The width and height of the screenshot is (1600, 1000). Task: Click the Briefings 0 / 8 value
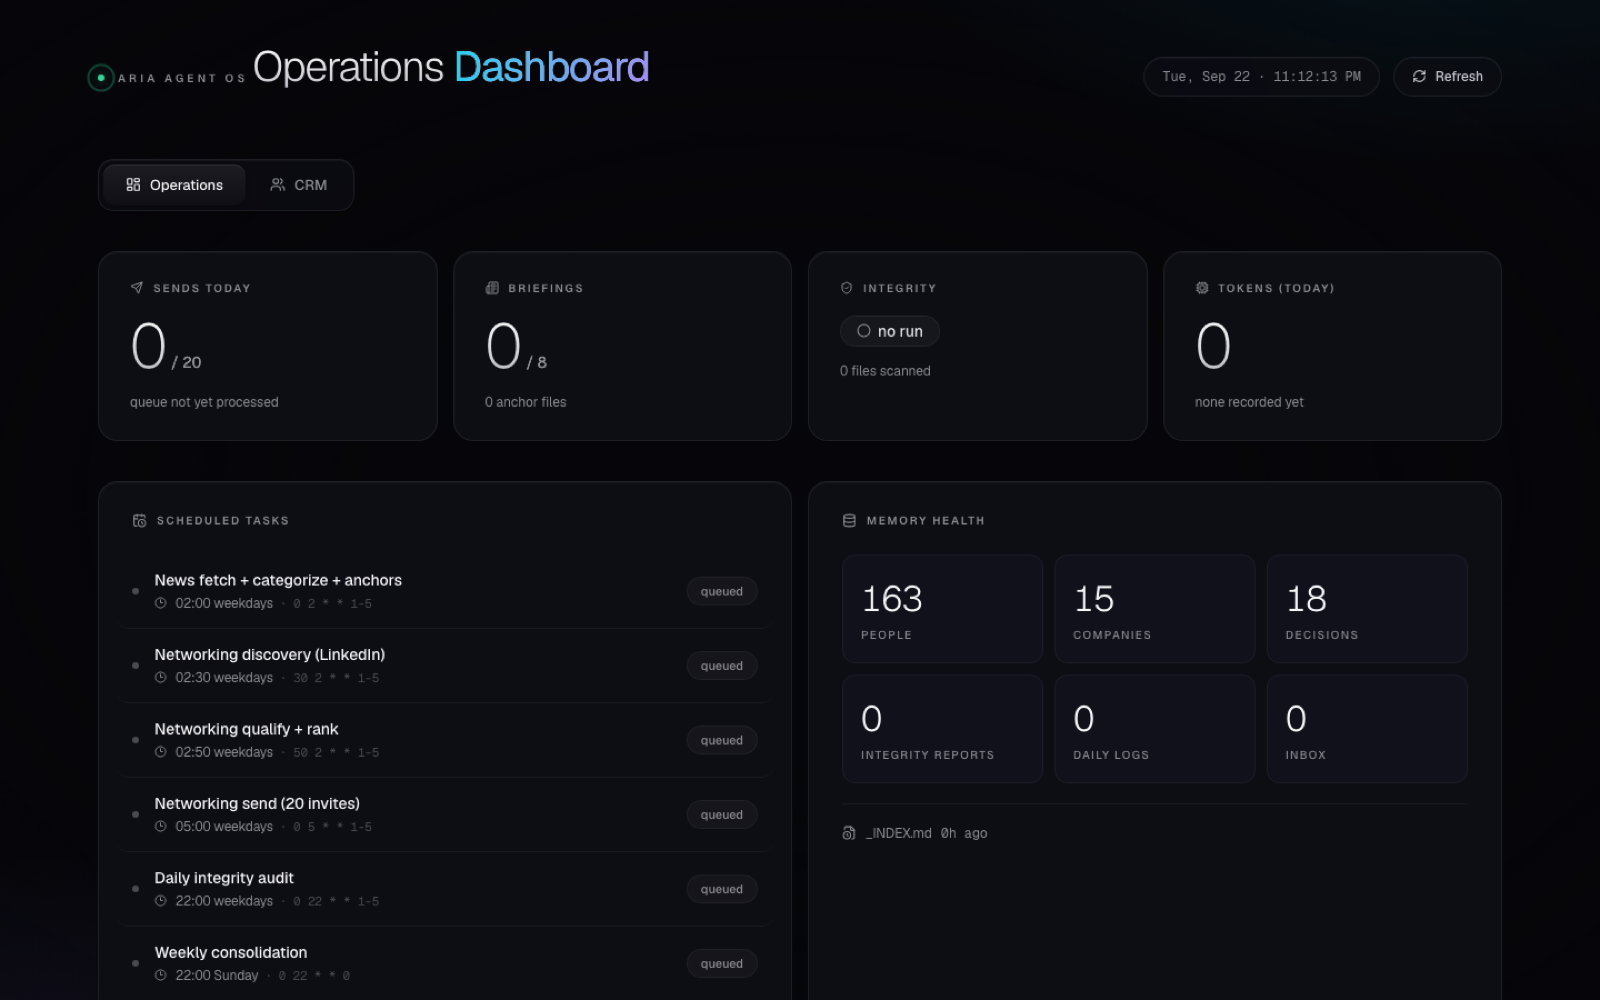(x=516, y=347)
